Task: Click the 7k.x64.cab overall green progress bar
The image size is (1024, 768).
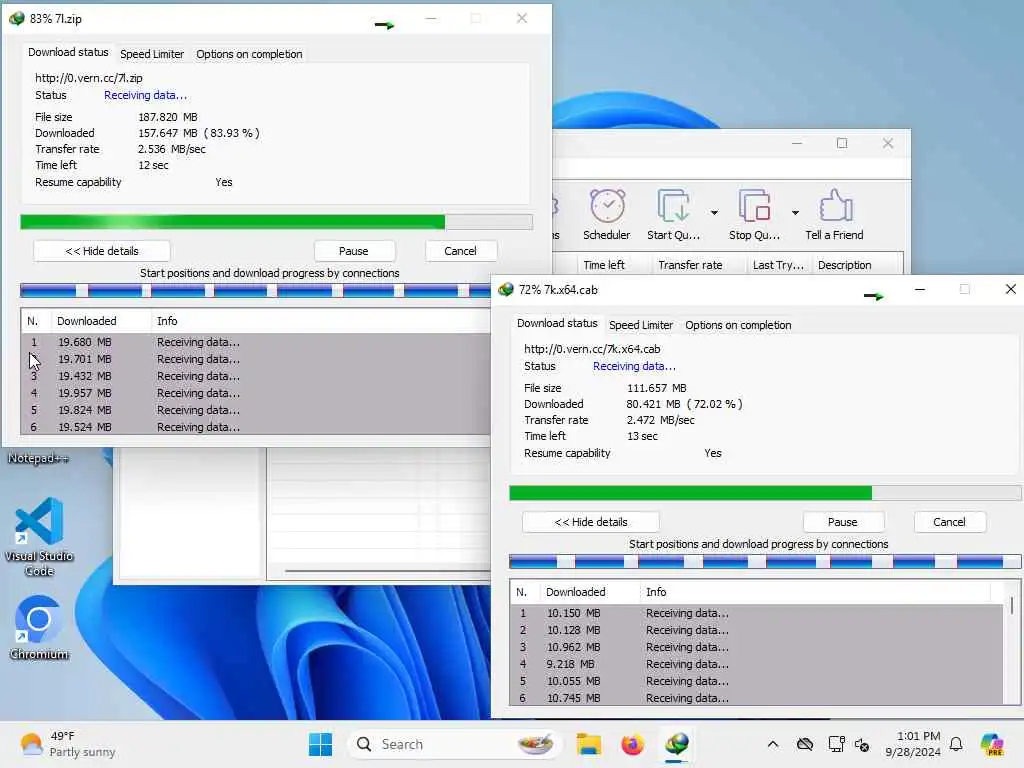Action: click(x=765, y=493)
